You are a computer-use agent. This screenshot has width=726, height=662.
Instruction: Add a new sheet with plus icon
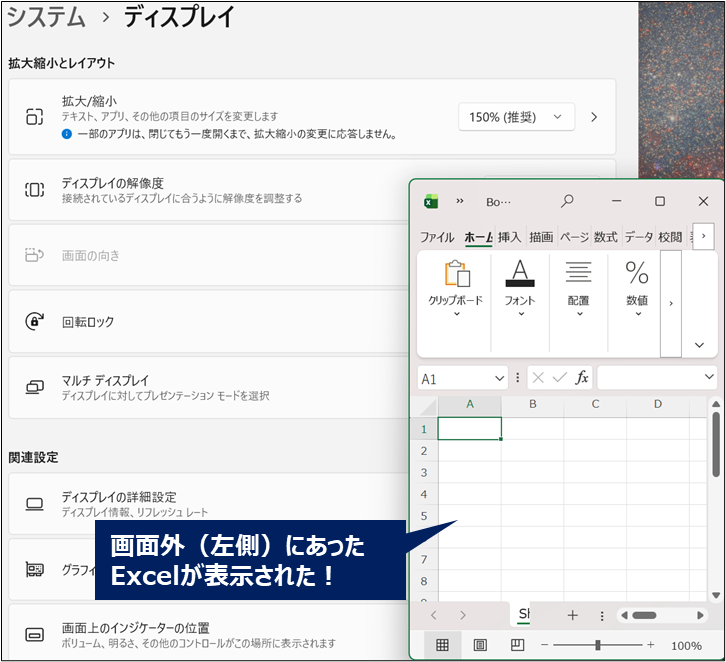573,616
